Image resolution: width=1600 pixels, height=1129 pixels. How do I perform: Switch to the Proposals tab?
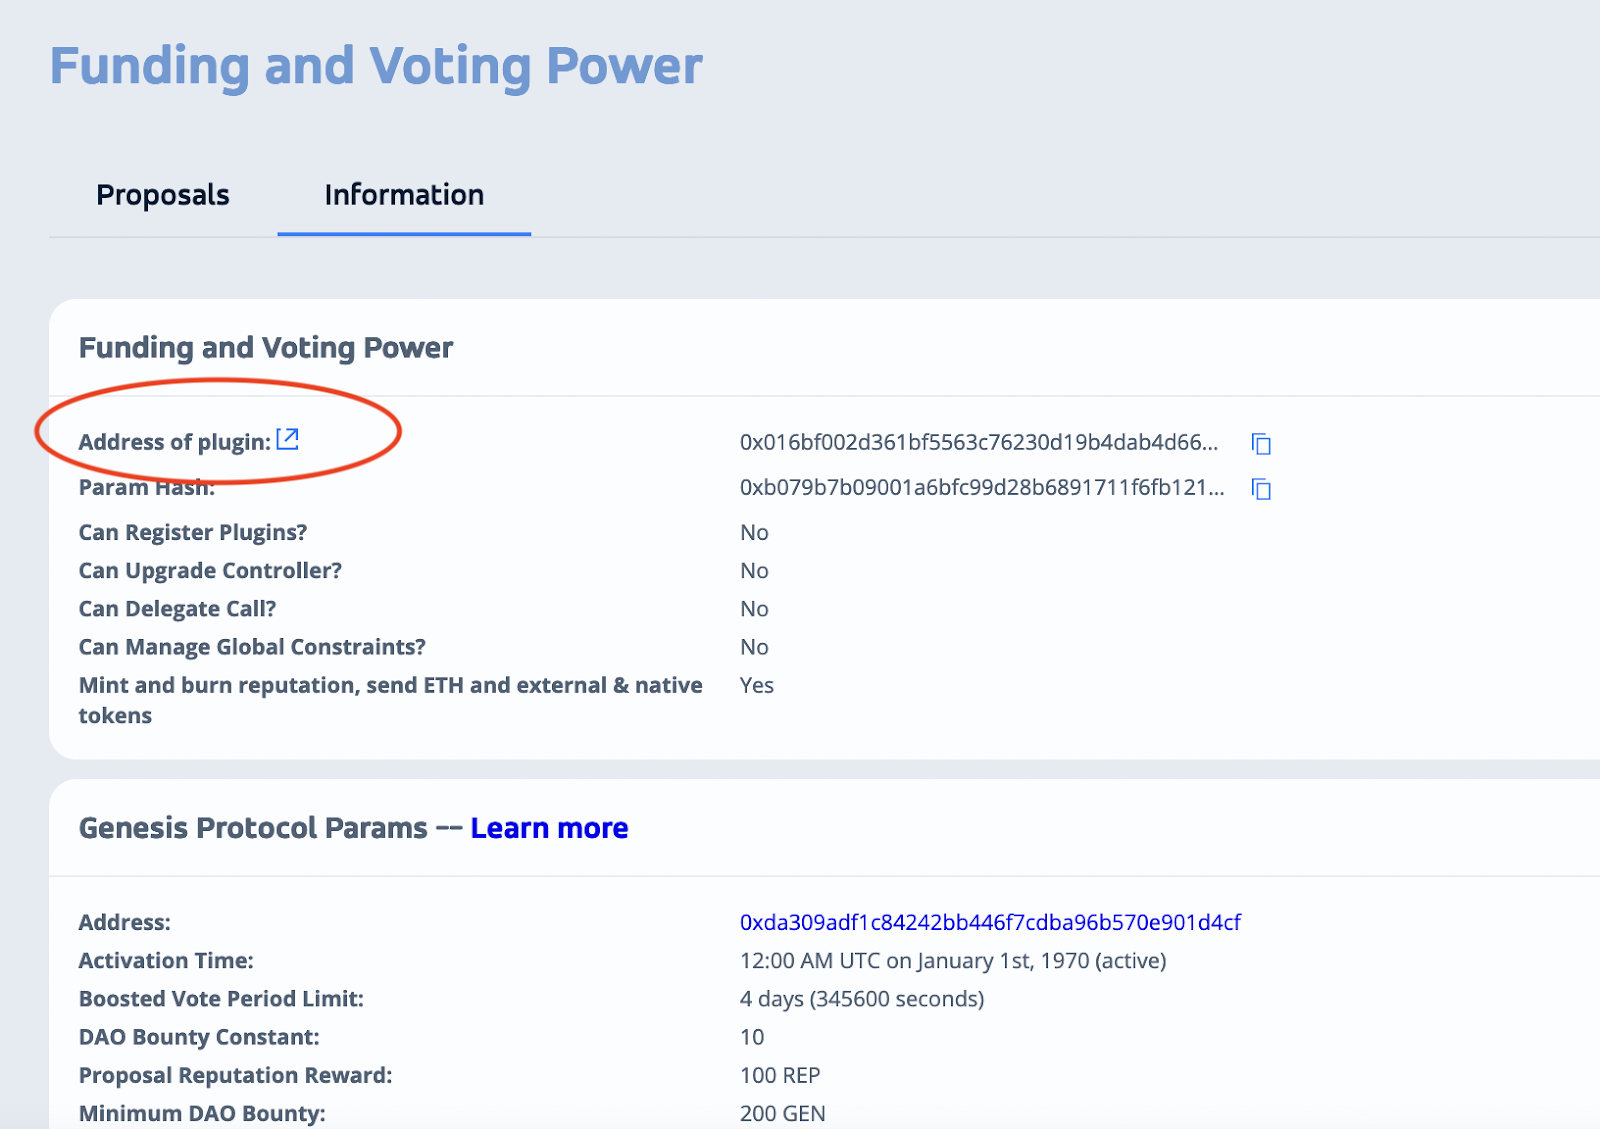(163, 195)
